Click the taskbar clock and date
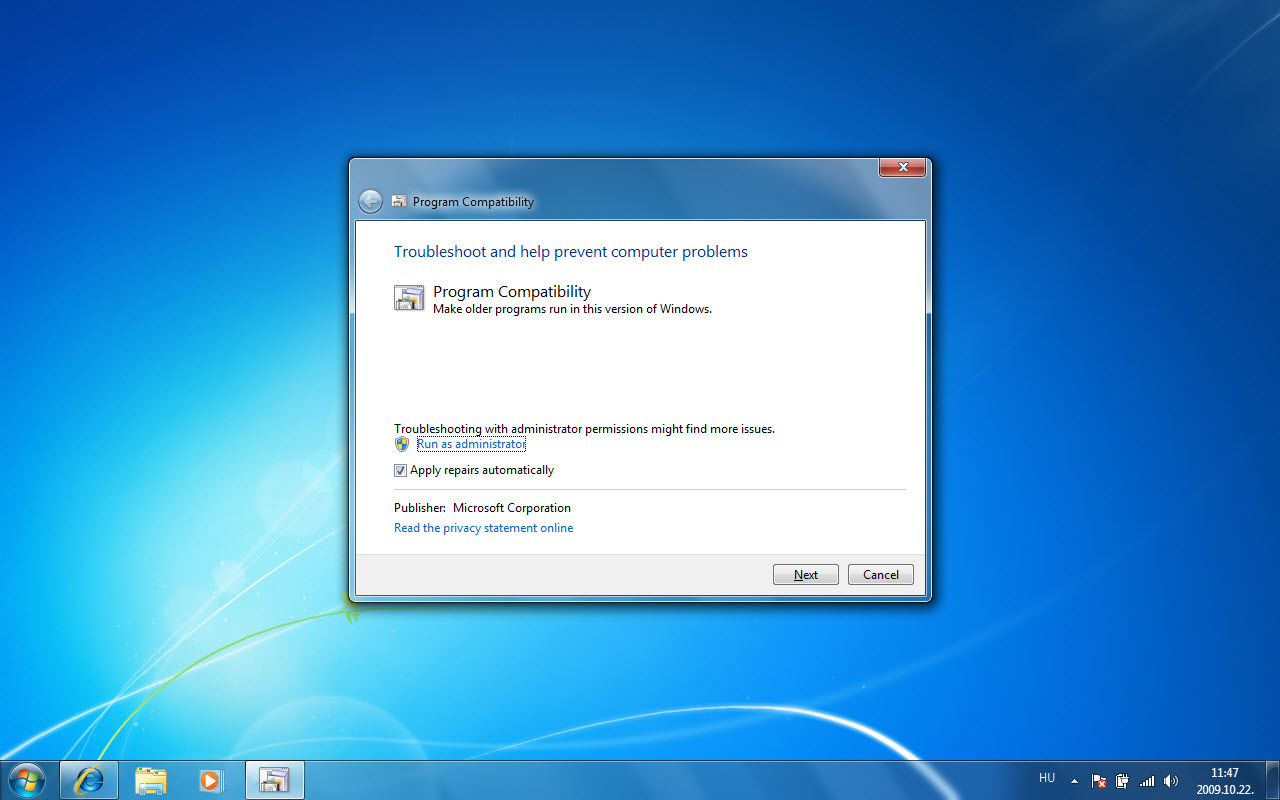The image size is (1280, 800). coord(1224,781)
